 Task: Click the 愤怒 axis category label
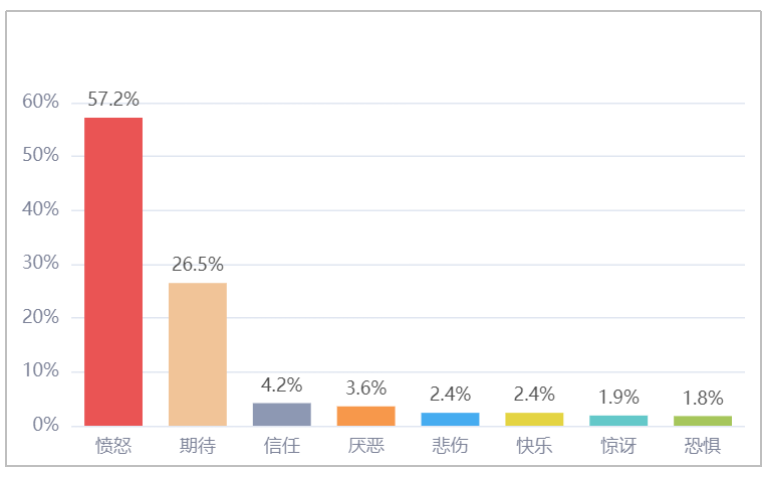114,446
